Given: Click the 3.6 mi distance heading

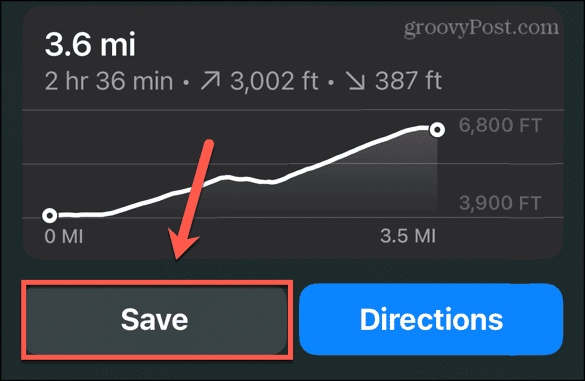Looking at the screenshot, I should pos(90,44).
